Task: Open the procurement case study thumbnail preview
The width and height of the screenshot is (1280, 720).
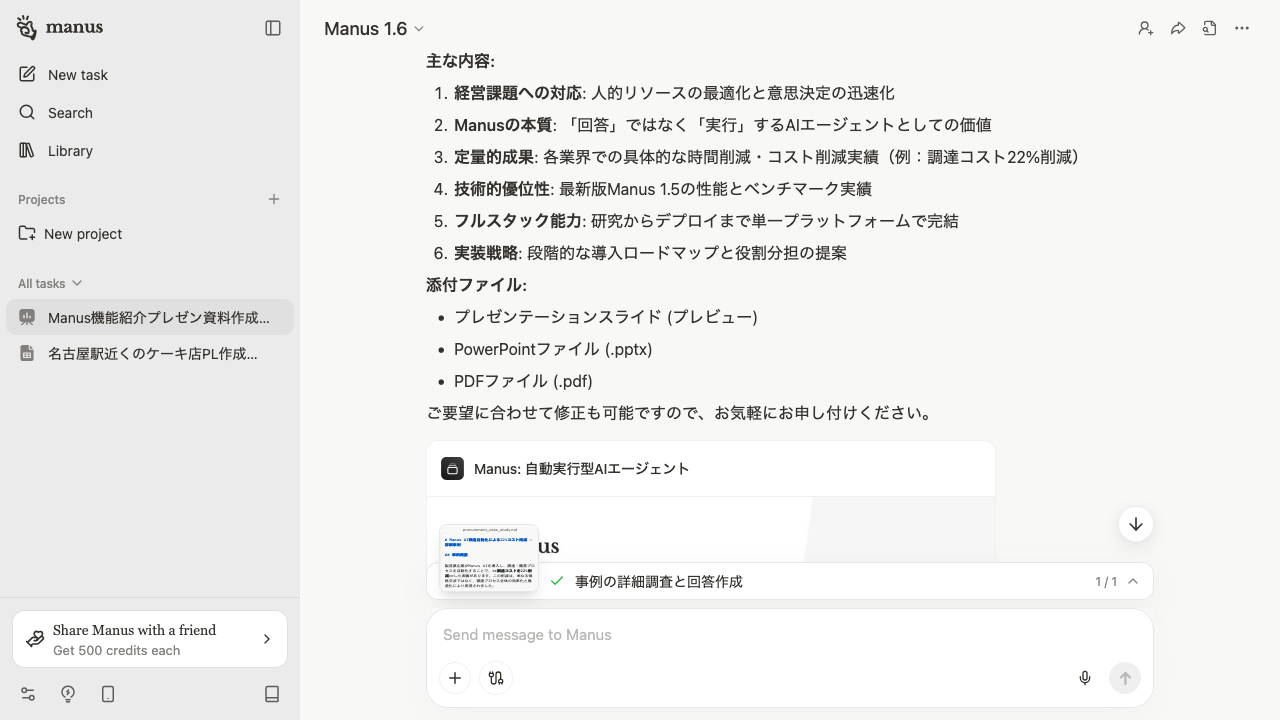Action: pos(489,557)
